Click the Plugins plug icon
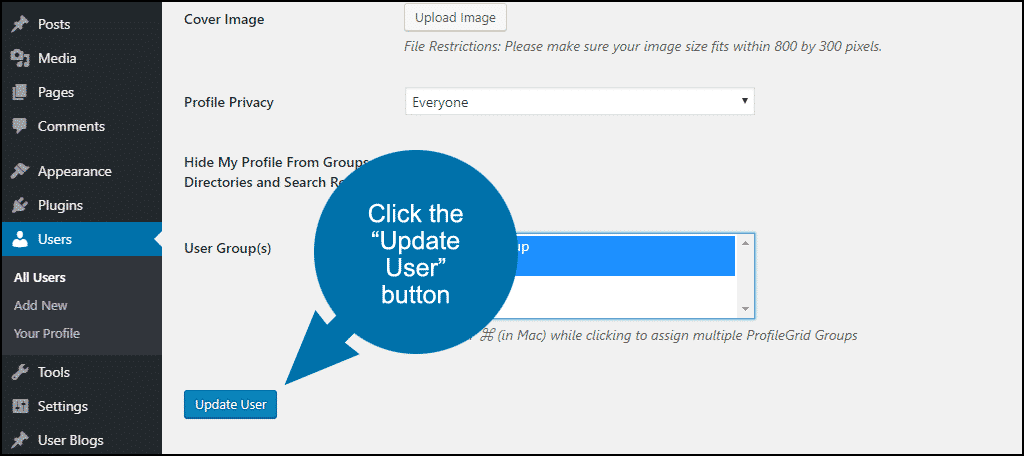Image resolution: width=1024 pixels, height=456 pixels. point(21,205)
